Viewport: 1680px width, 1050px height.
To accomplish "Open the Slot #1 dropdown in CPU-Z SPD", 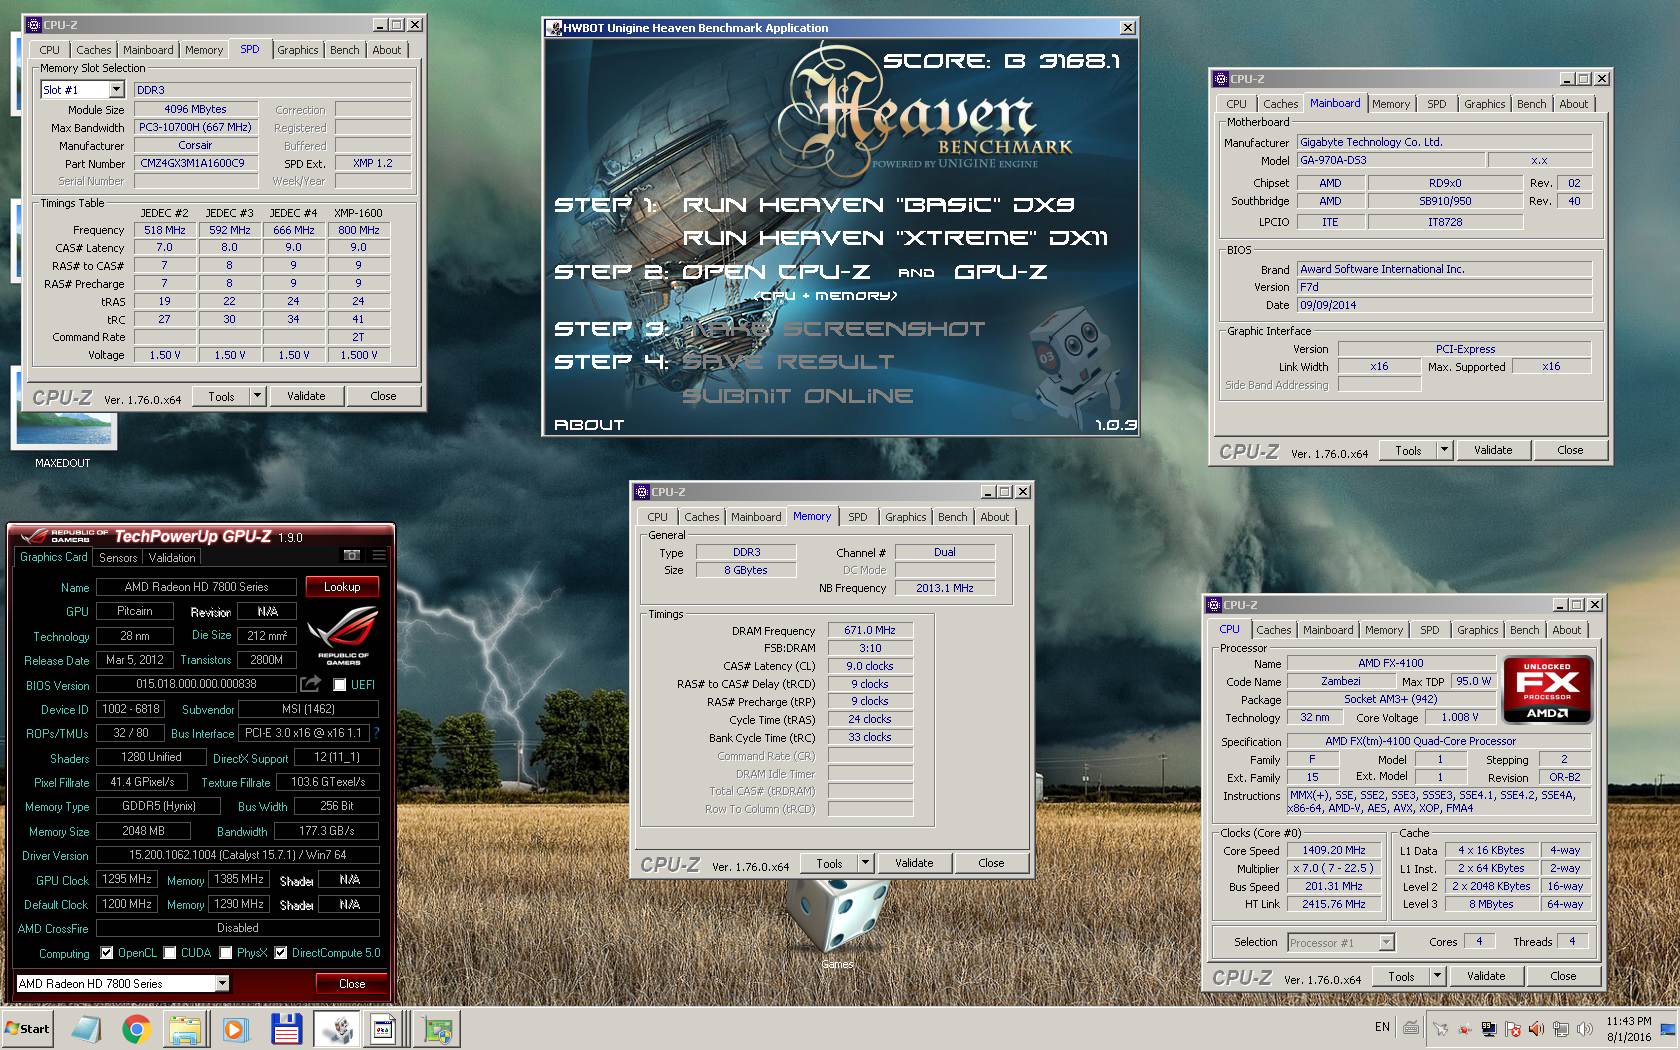I will (116, 90).
